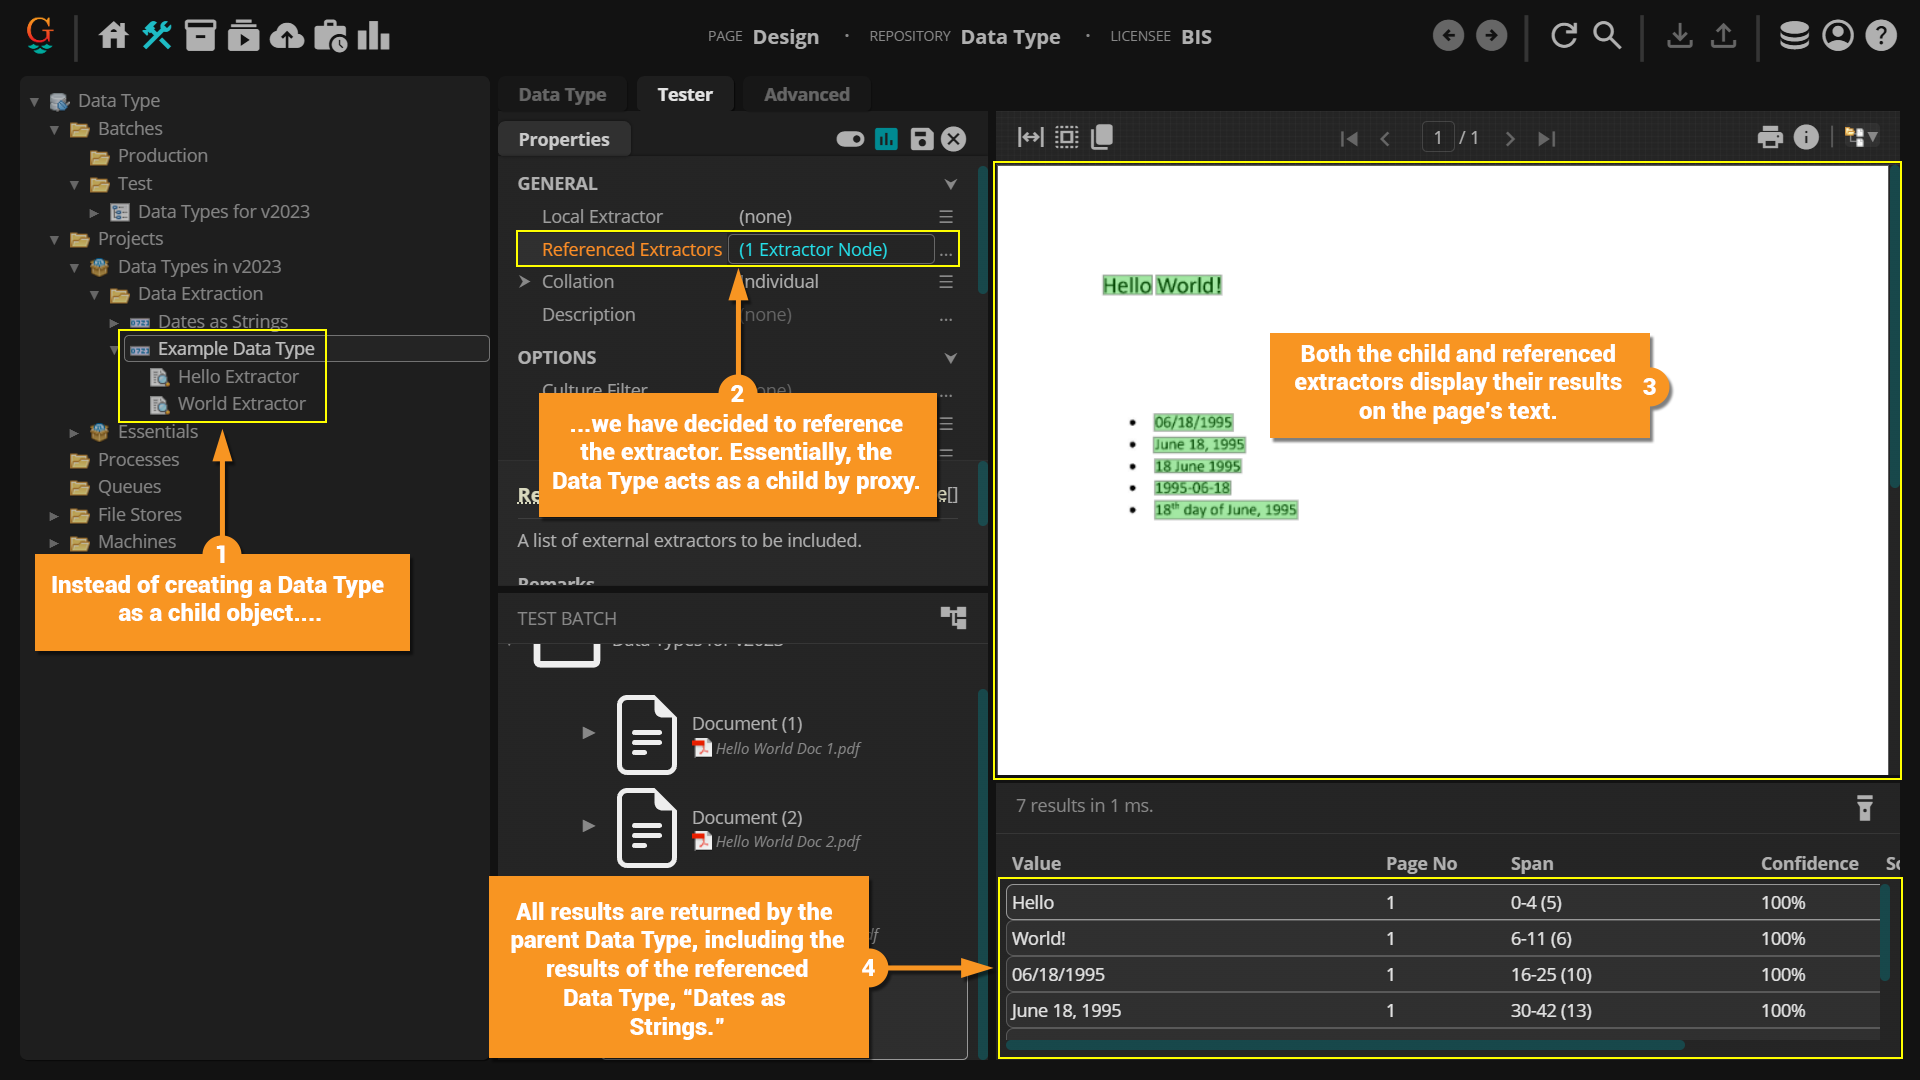Toggle the switch in Properties header
Viewport: 1920px width, 1080px height.
tap(850, 139)
